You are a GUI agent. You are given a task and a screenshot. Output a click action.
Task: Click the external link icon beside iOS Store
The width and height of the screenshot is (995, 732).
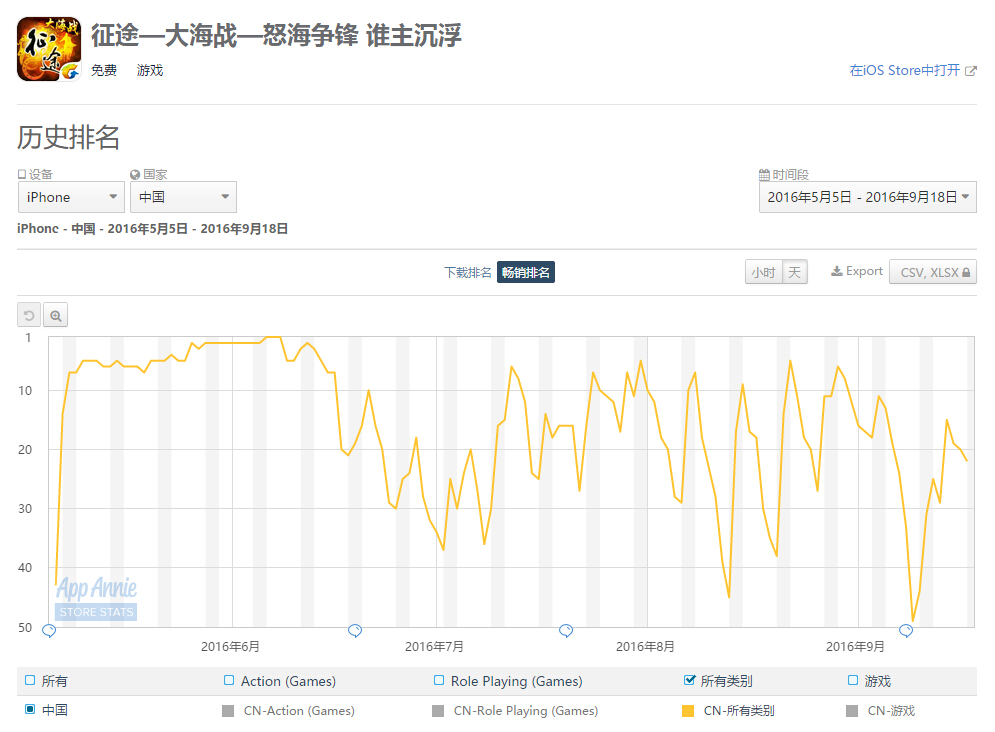970,71
